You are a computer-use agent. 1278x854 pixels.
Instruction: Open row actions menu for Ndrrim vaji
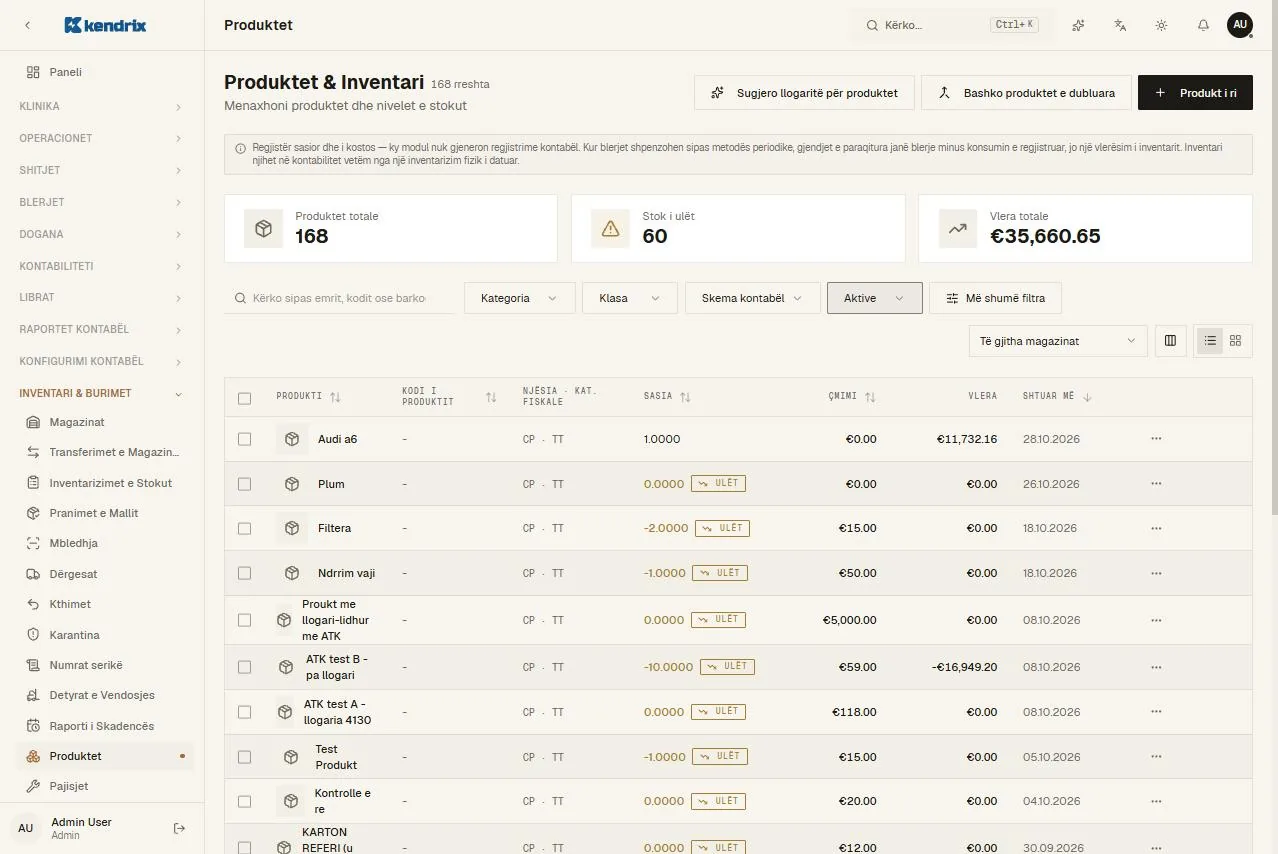[x=1156, y=573]
